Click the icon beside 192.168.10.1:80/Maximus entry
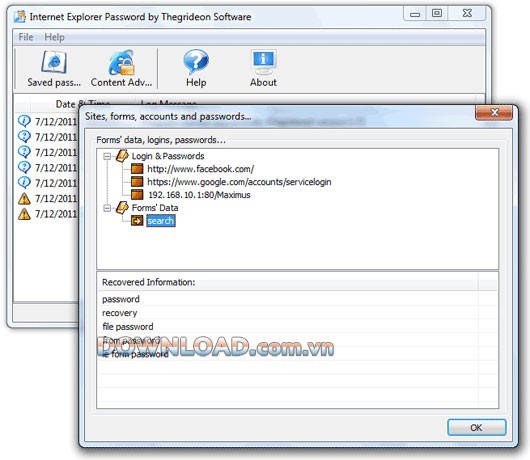Screen dimensions: 530x460 137,195
